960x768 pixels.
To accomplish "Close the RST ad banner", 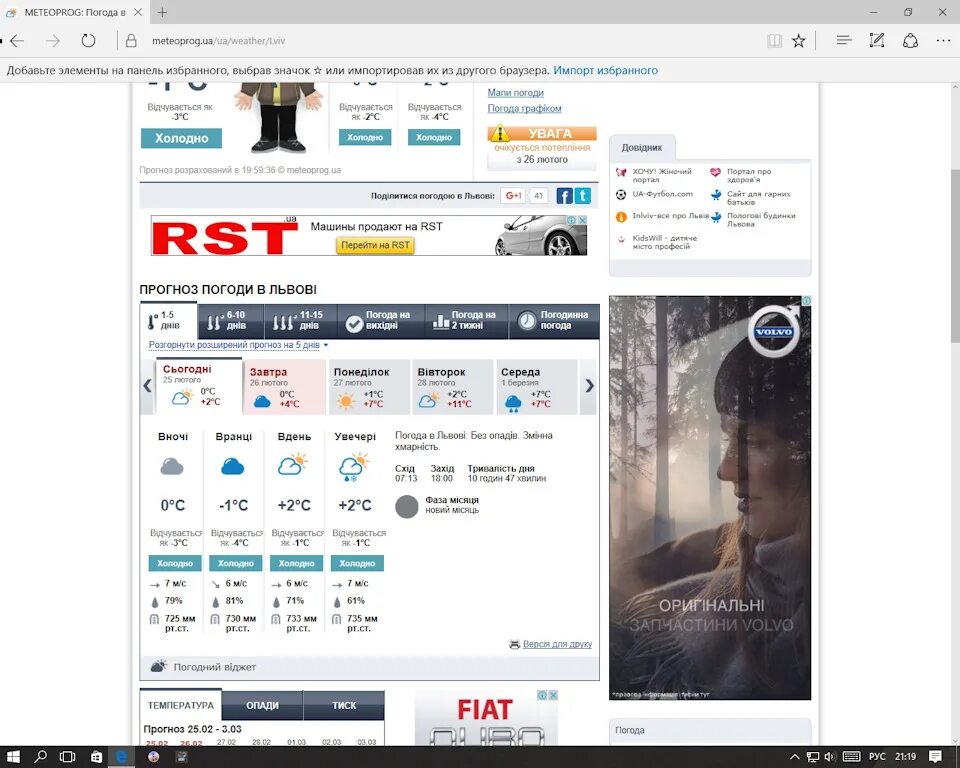I will [x=583, y=220].
